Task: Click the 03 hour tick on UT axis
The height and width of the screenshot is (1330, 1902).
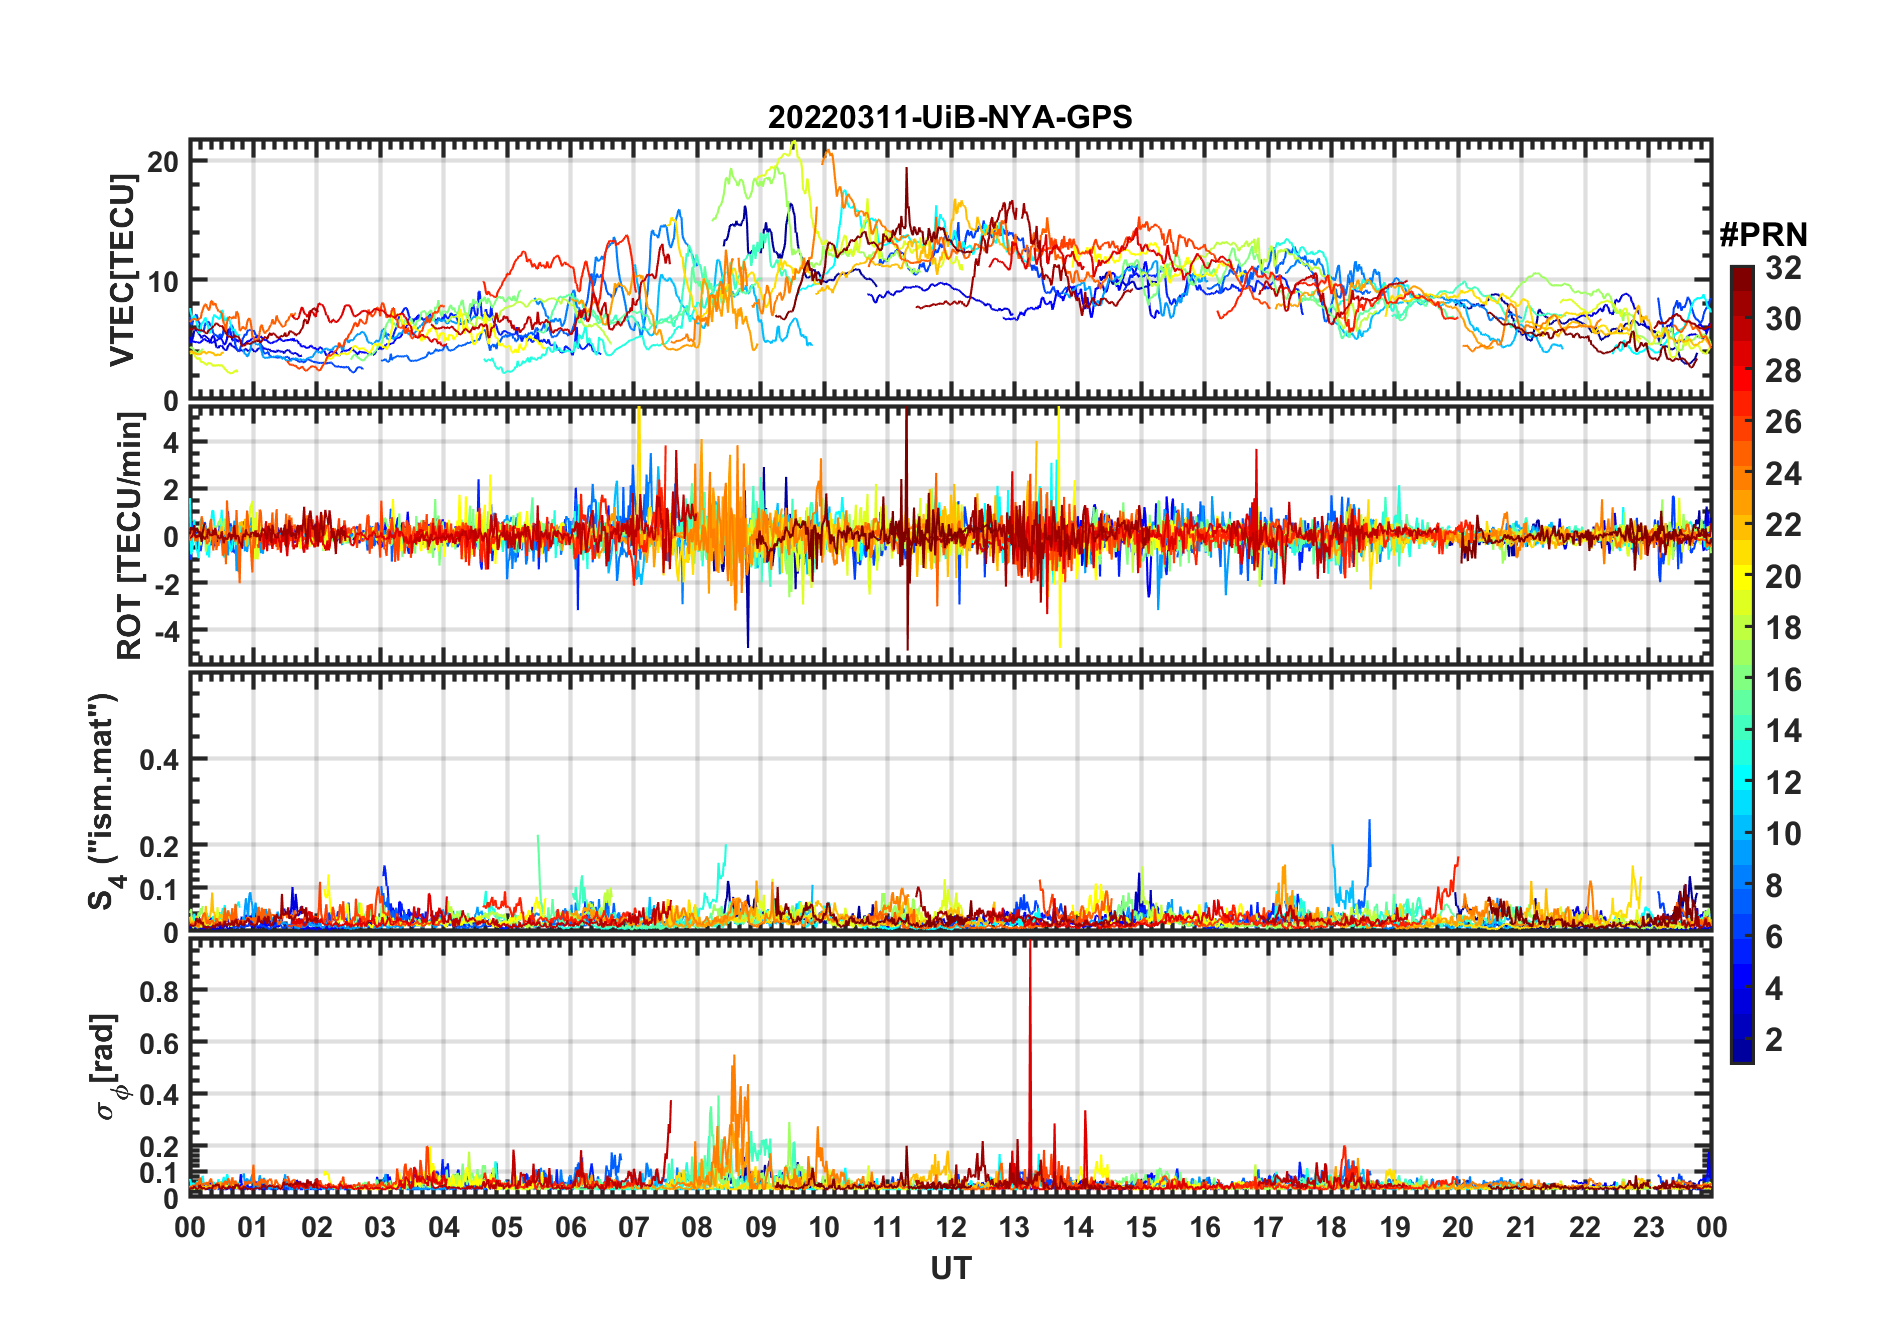Action: click(x=380, y=1227)
